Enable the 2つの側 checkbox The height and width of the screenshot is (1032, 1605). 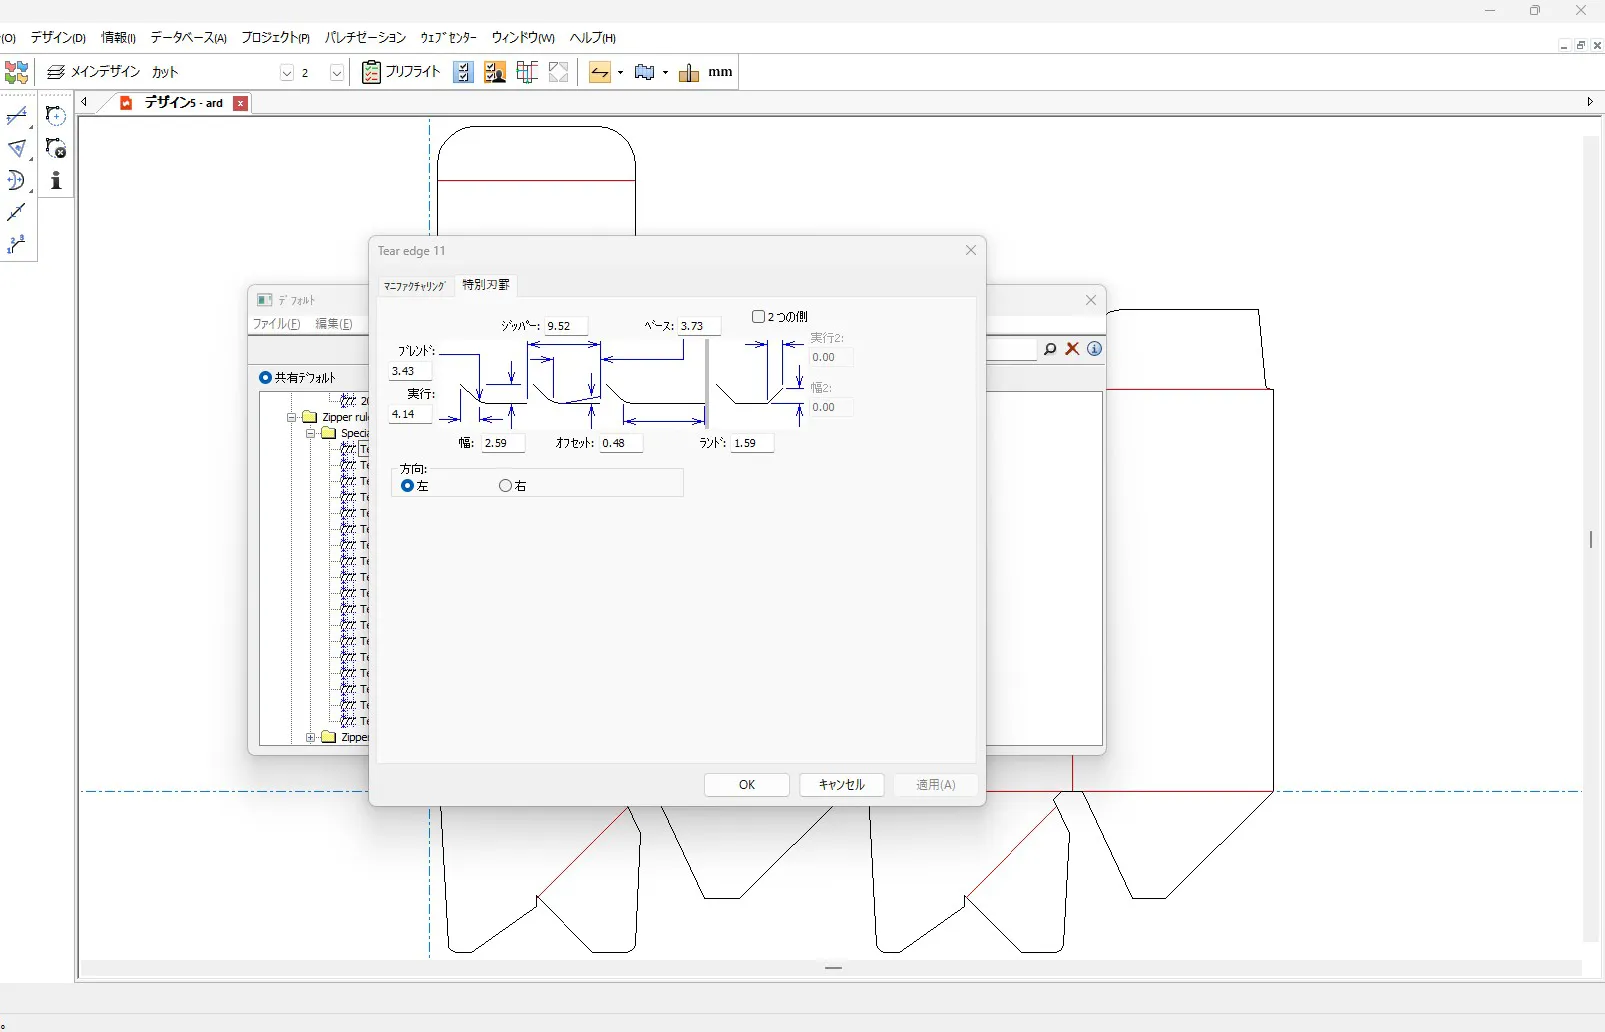758,316
